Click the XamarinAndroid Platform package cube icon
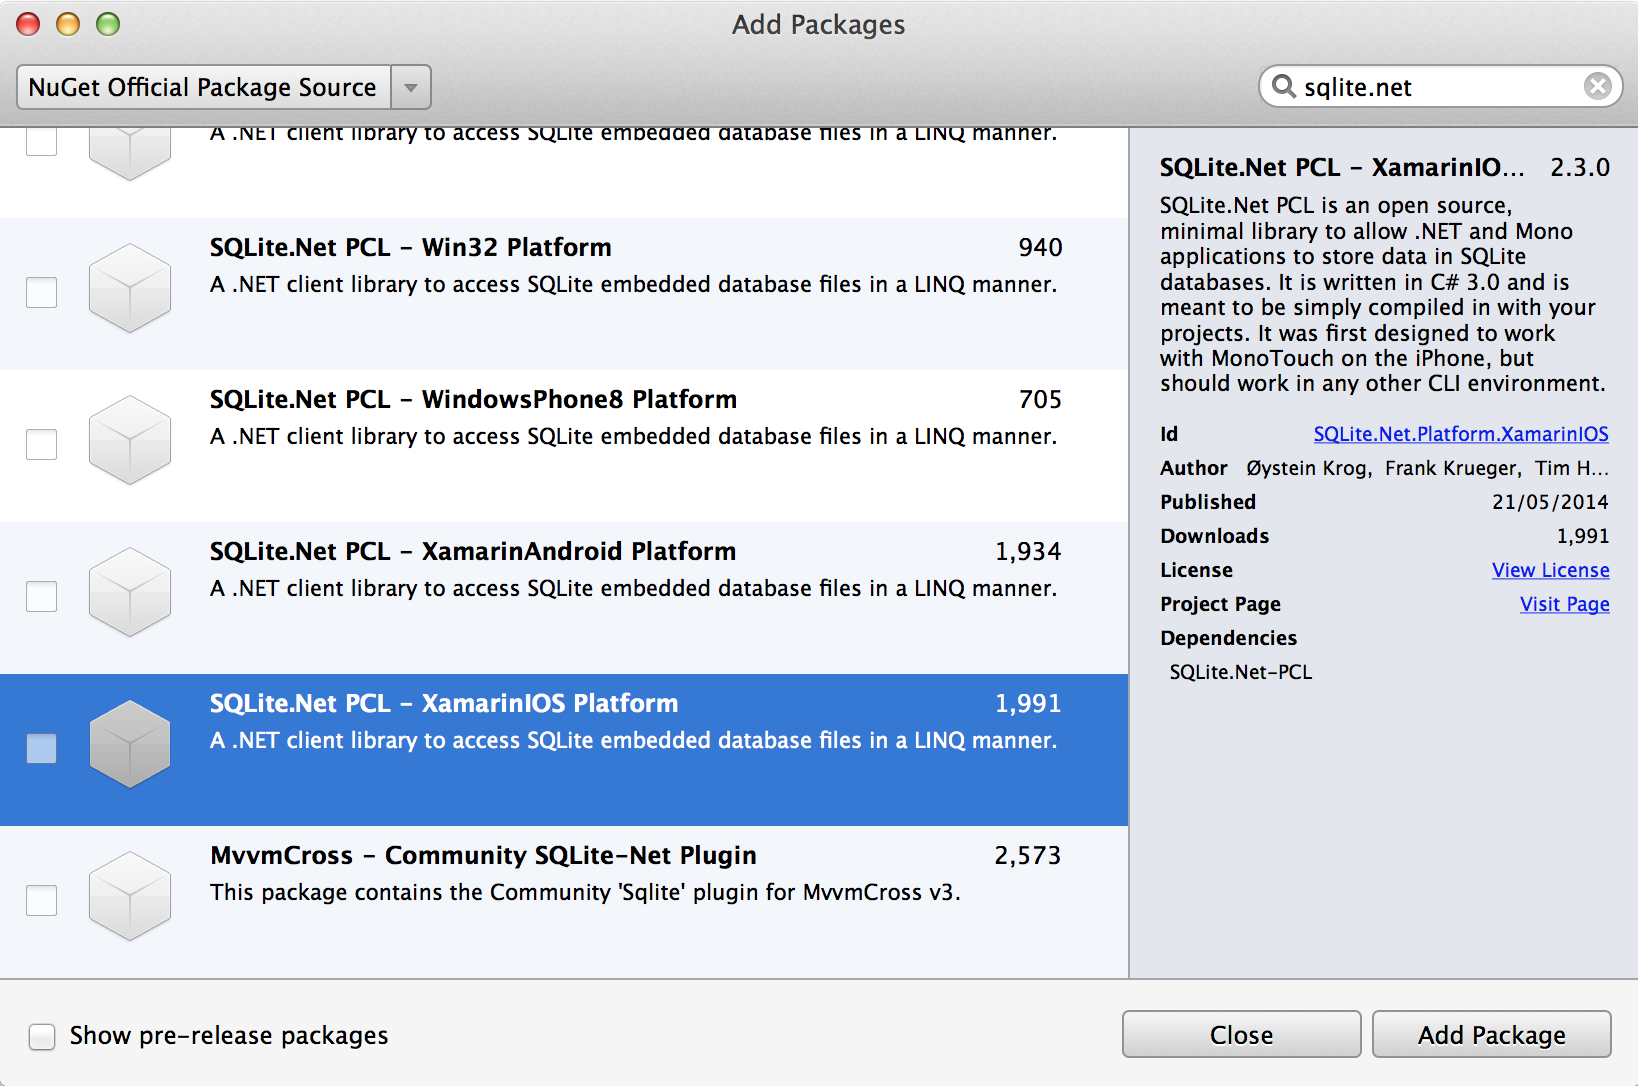Viewport: 1638px width, 1086px height. coord(130,592)
